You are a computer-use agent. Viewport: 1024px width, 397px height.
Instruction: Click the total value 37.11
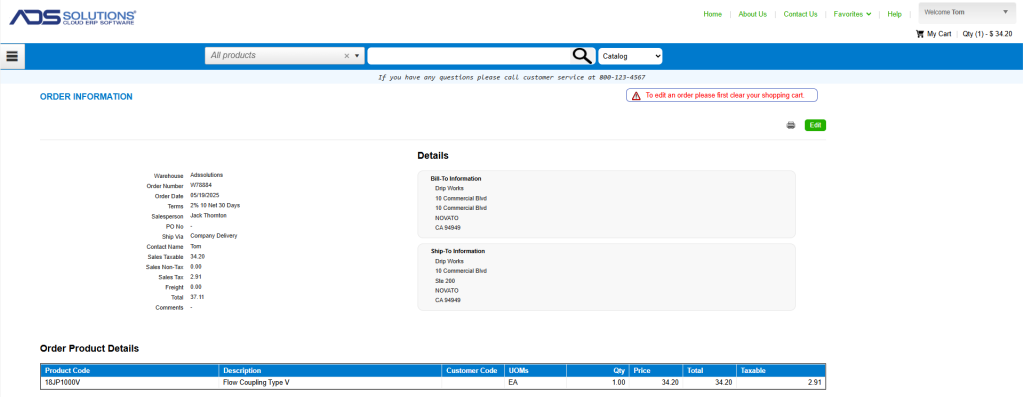197,297
